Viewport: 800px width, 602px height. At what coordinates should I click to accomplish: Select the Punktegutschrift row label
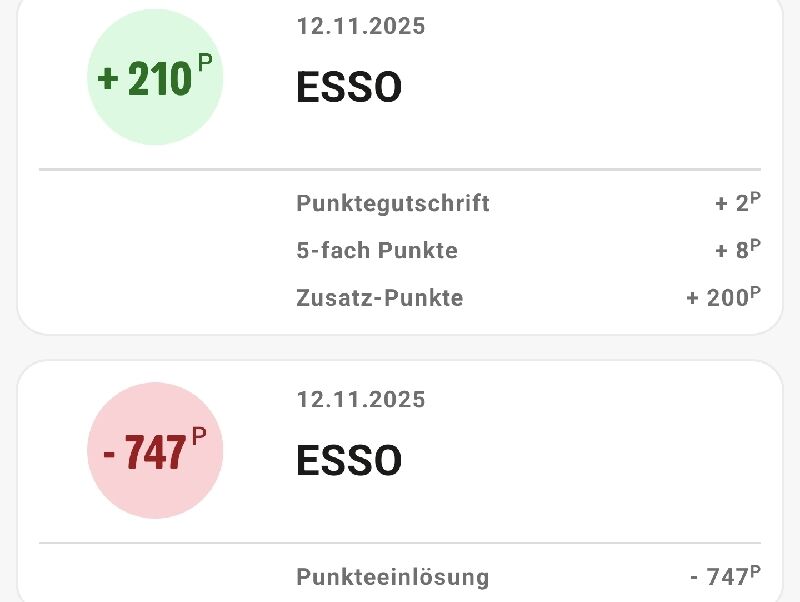pyautogui.click(x=393, y=204)
